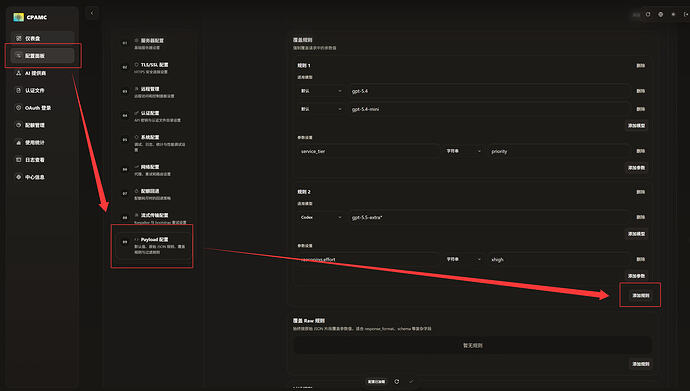Edit the gpt-5.4 model name field
Screen dimensions: 690x391
coord(488,91)
